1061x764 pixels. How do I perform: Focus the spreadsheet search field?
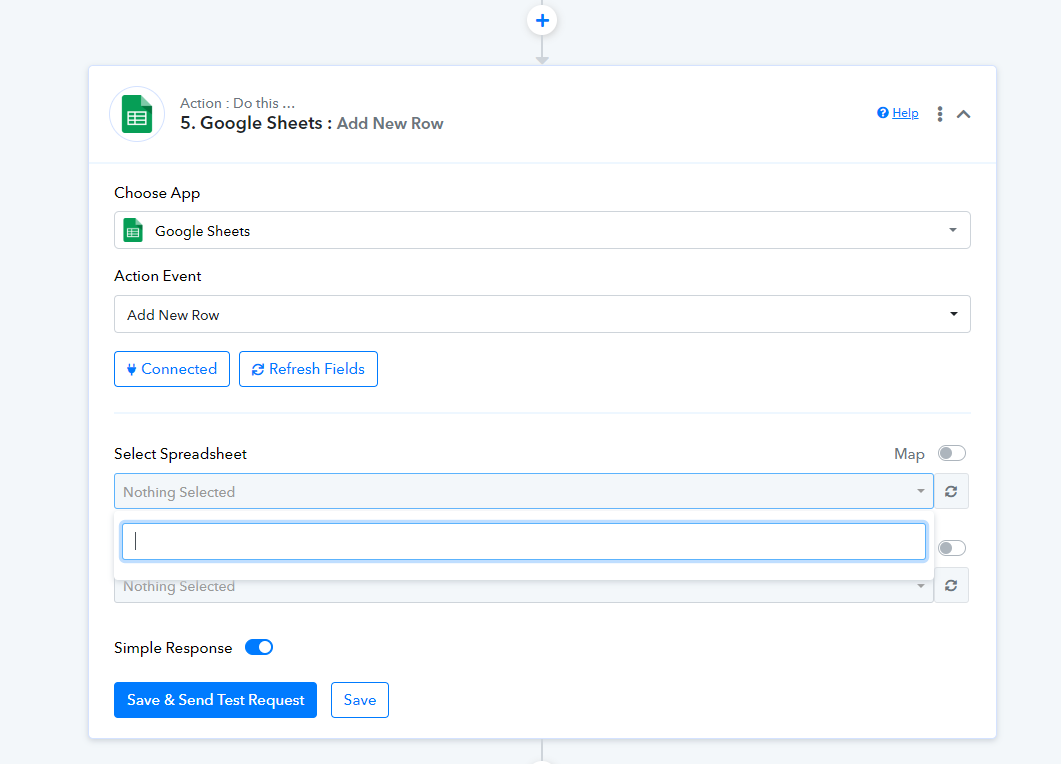[x=524, y=541]
